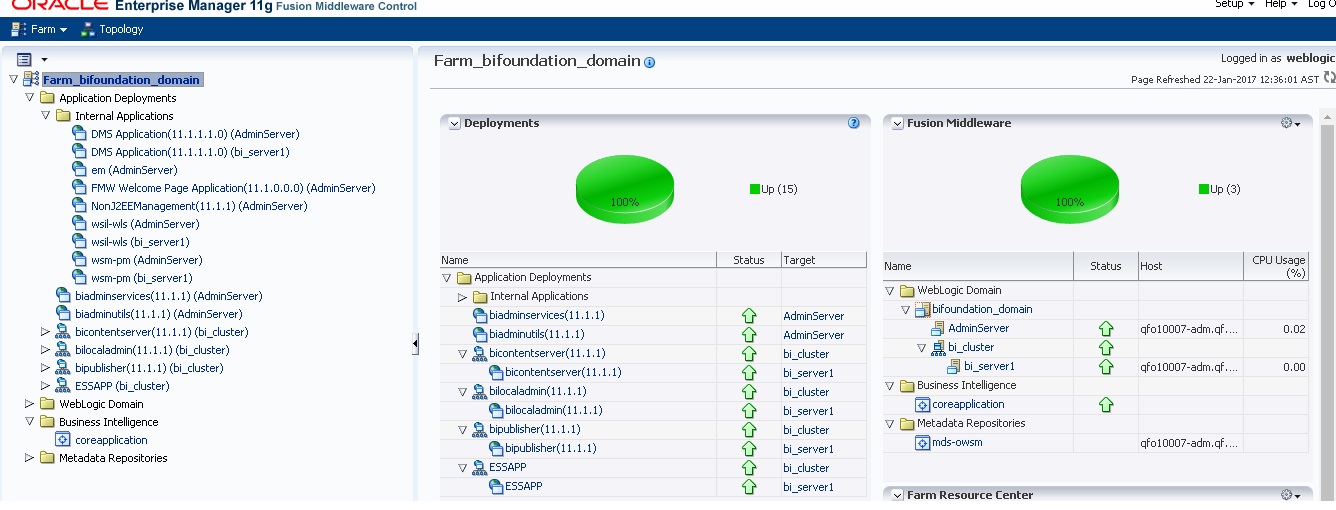
Task: Collapse Metadata Repositories in Fusion Middleware table
Action: [890, 423]
